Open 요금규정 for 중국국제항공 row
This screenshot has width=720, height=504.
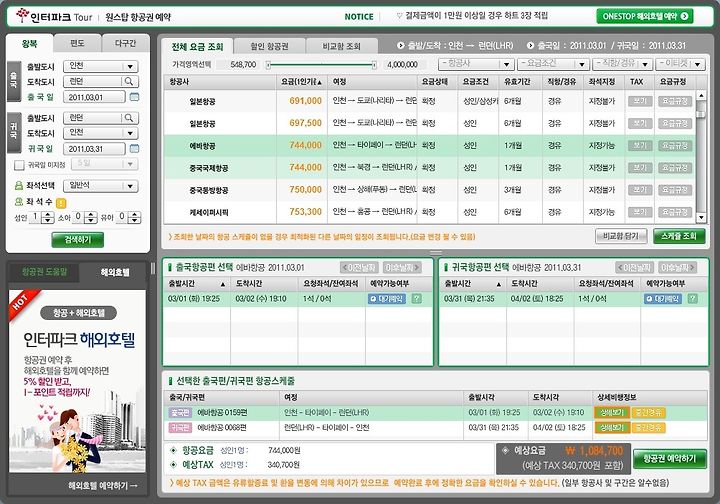coord(675,168)
